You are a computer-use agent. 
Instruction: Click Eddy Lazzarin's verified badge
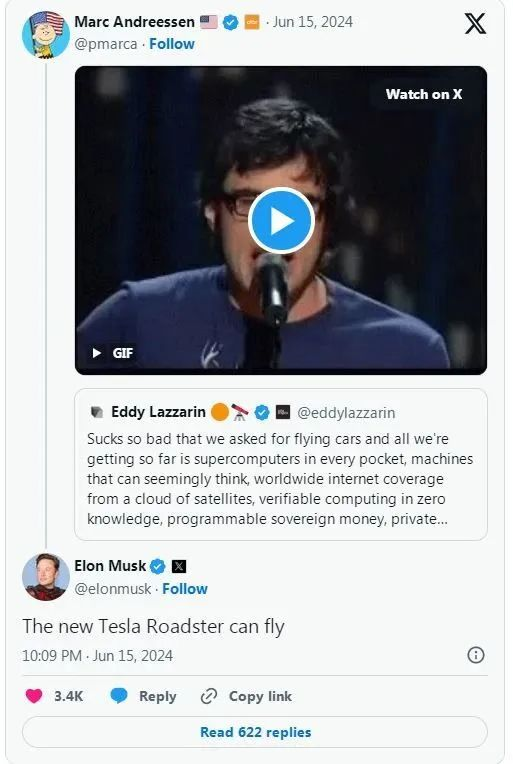[x=262, y=412]
